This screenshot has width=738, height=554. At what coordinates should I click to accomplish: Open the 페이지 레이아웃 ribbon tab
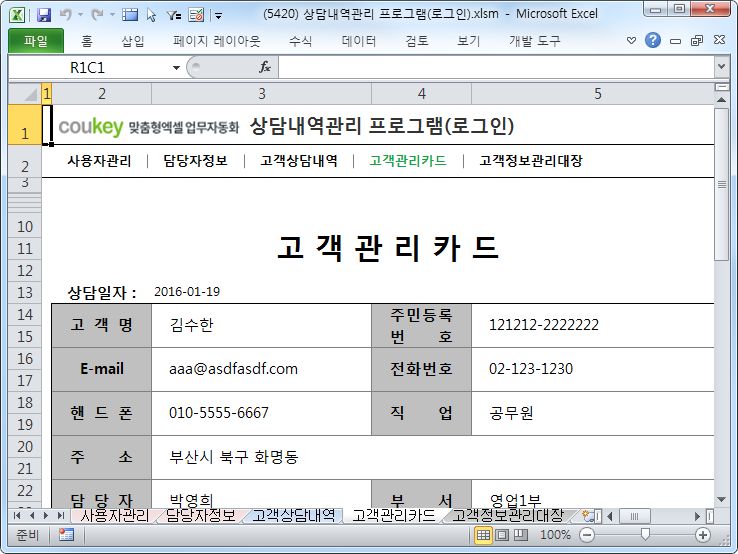coord(217,41)
